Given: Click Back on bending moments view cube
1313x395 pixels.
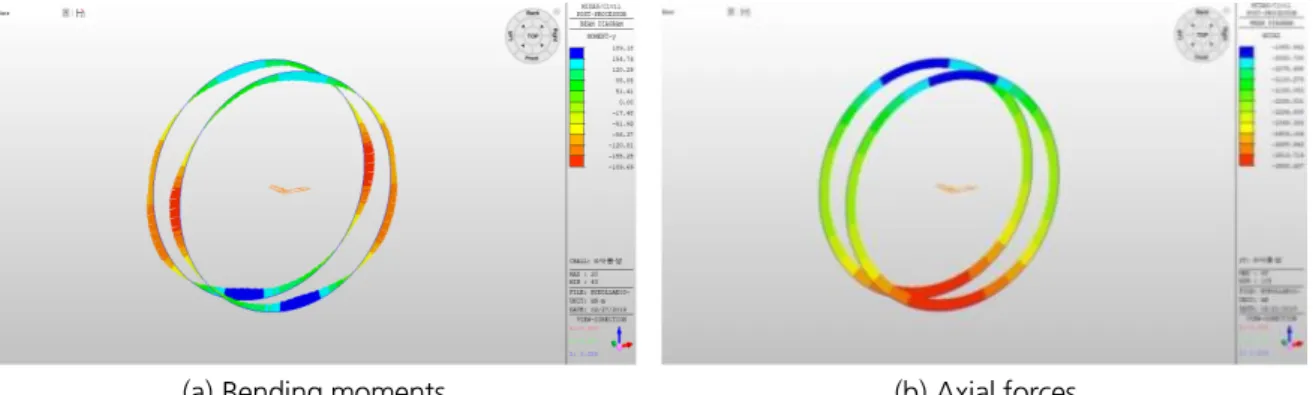Looking at the screenshot, I should click(532, 13).
